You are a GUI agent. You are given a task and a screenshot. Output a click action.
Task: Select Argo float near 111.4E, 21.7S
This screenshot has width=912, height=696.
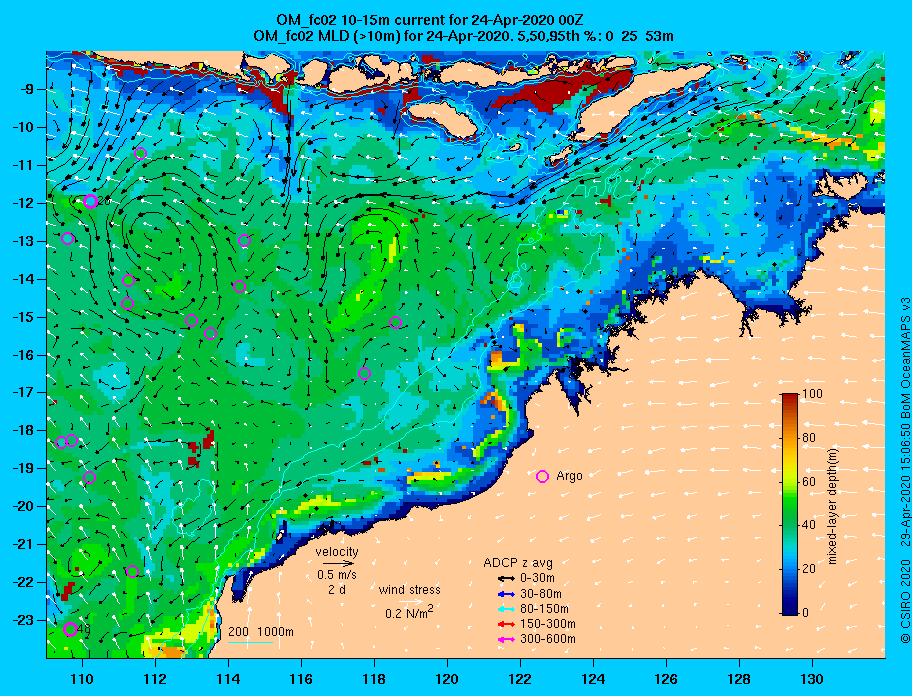(x=132, y=571)
